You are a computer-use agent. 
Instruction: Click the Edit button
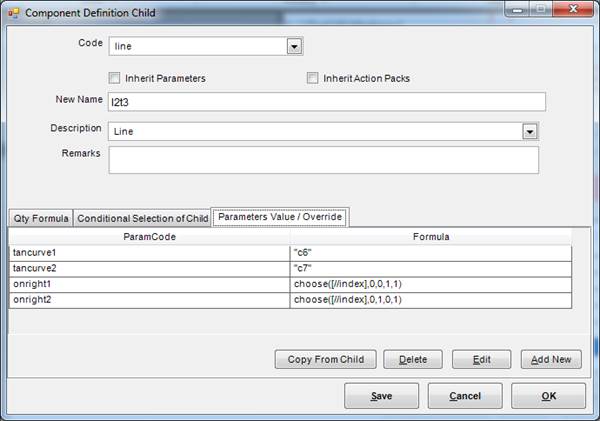[474, 359]
